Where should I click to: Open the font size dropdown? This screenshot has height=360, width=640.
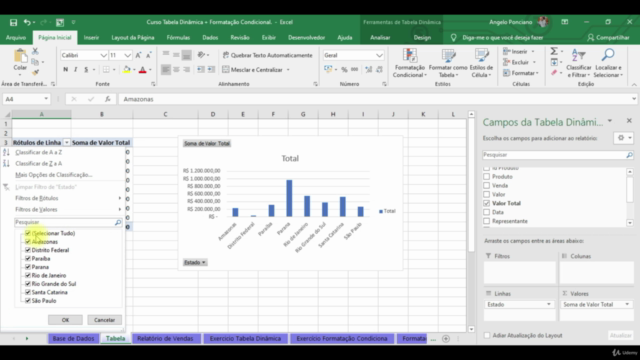point(128,55)
